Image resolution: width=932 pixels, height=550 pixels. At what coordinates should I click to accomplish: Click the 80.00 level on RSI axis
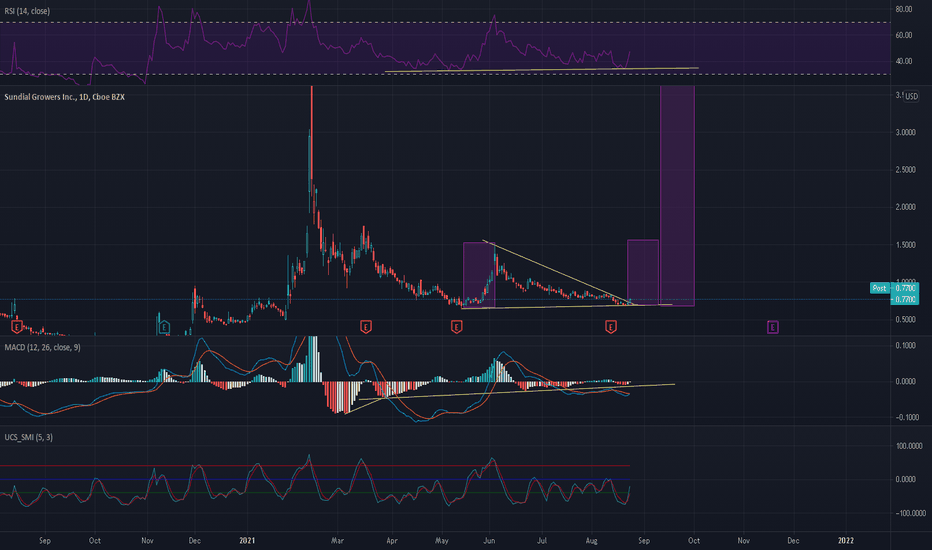tap(903, 10)
